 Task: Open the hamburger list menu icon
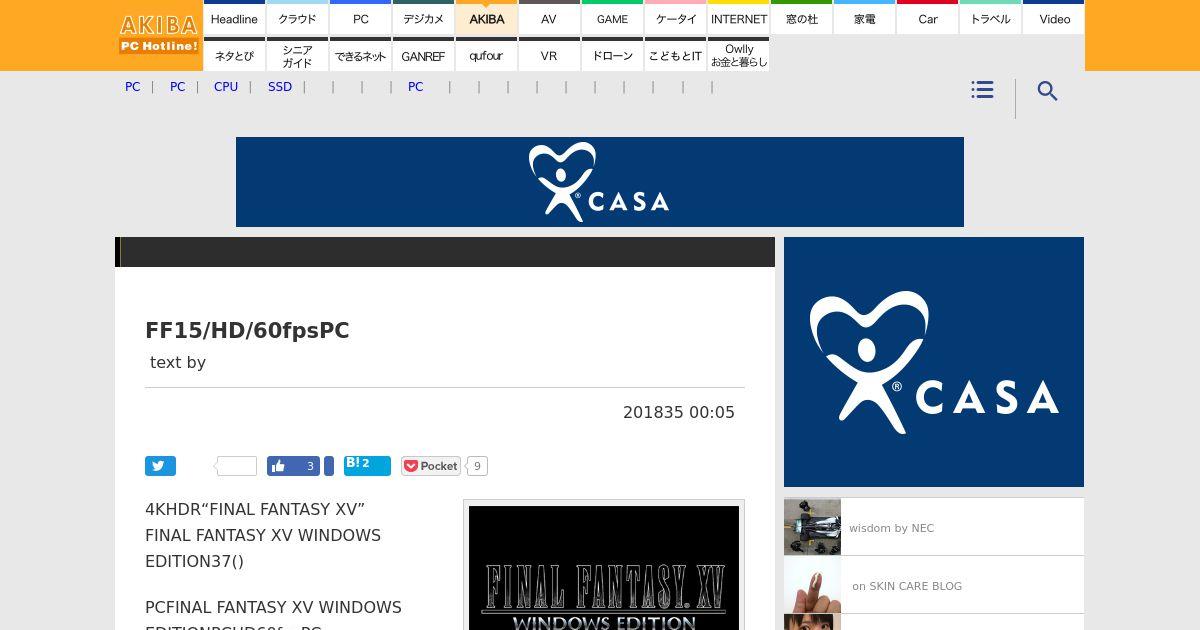(982, 90)
